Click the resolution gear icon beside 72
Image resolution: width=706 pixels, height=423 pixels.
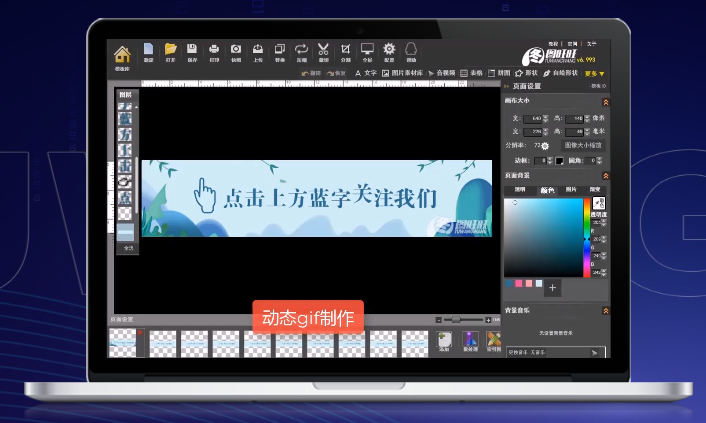click(545, 146)
